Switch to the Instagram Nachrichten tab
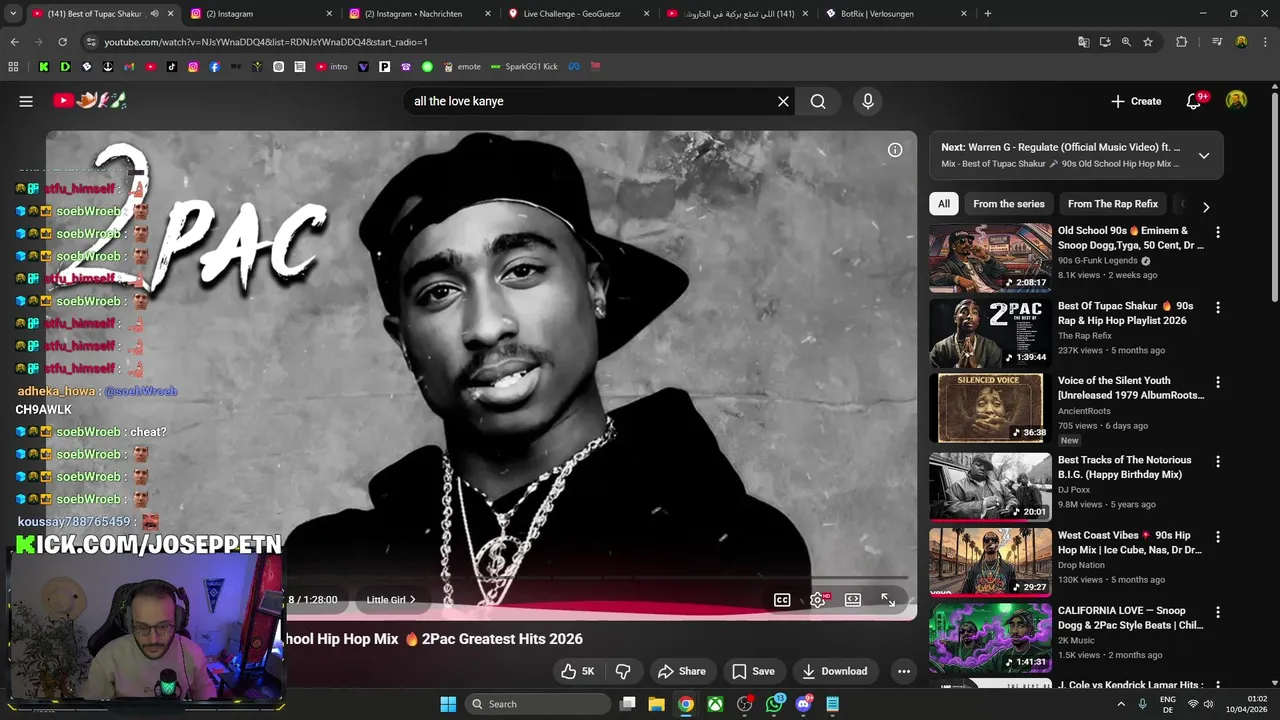Viewport: 1280px width, 720px height. click(420, 14)
